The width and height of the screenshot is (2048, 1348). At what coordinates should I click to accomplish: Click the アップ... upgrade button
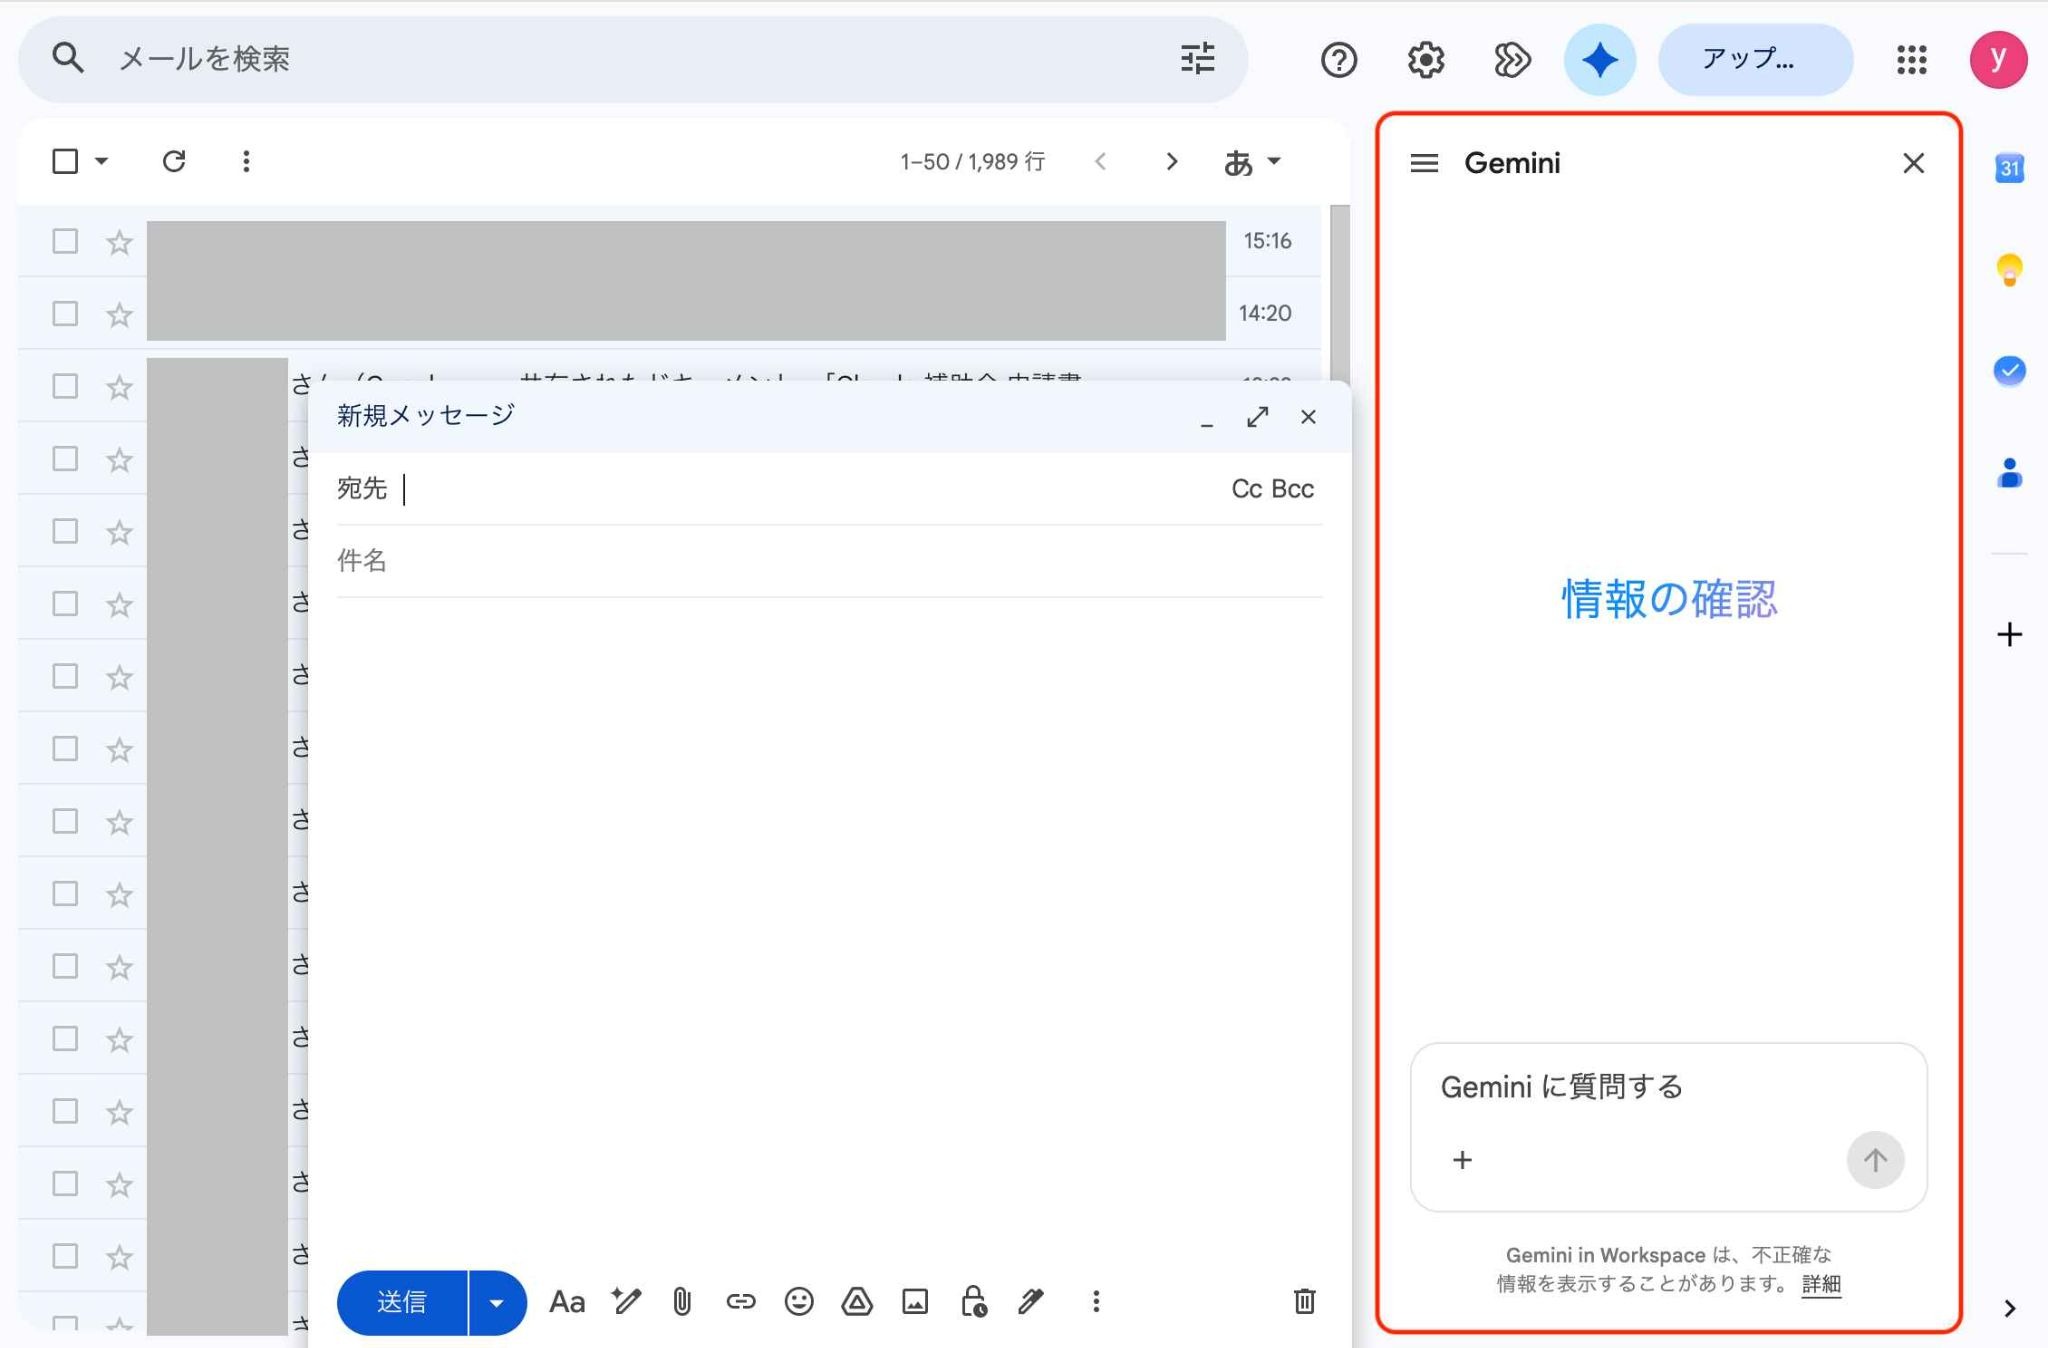tap(1755, 59)
